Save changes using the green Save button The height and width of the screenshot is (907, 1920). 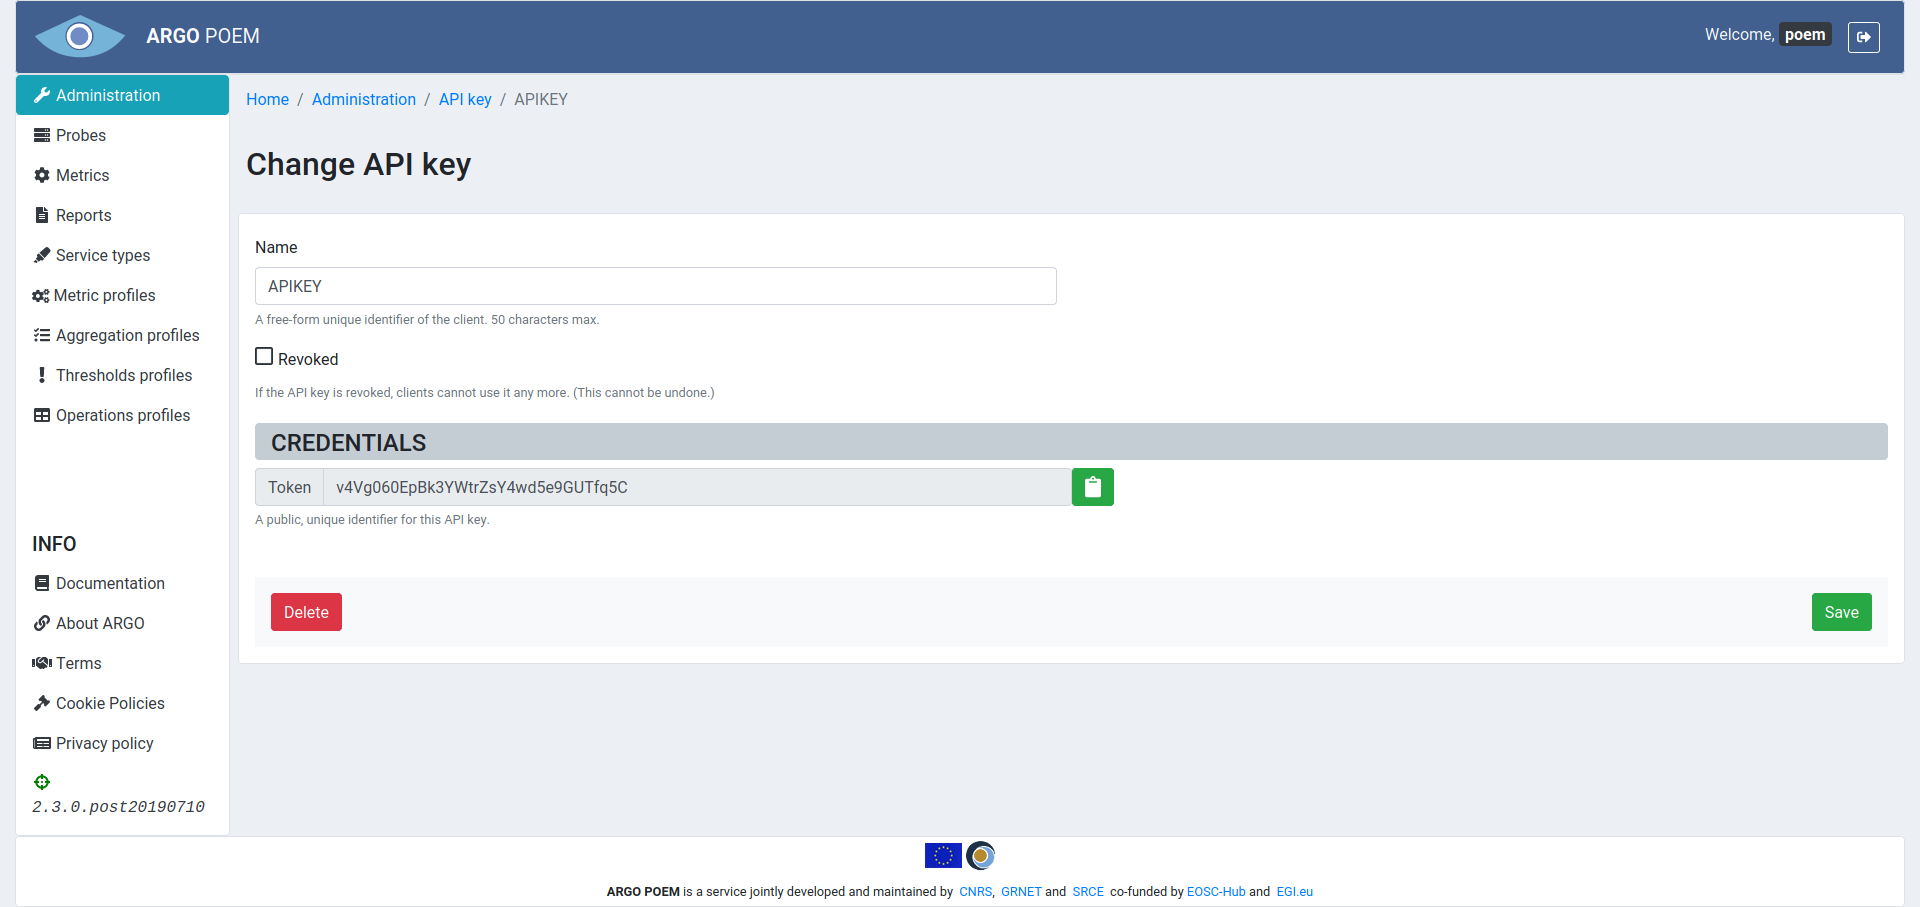[1841, 611]
